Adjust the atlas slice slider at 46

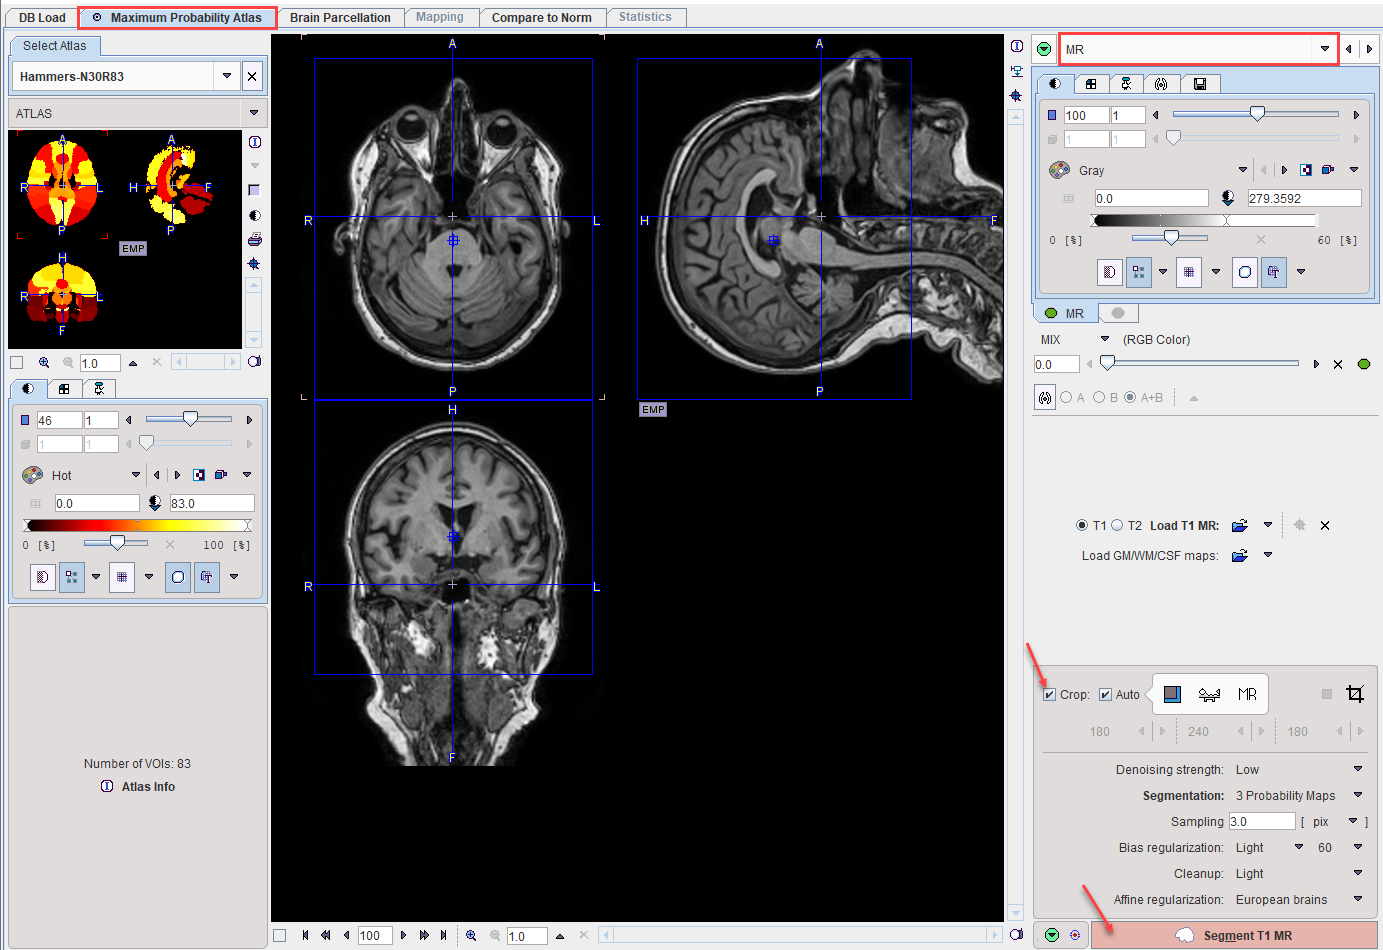coord(190,419)
